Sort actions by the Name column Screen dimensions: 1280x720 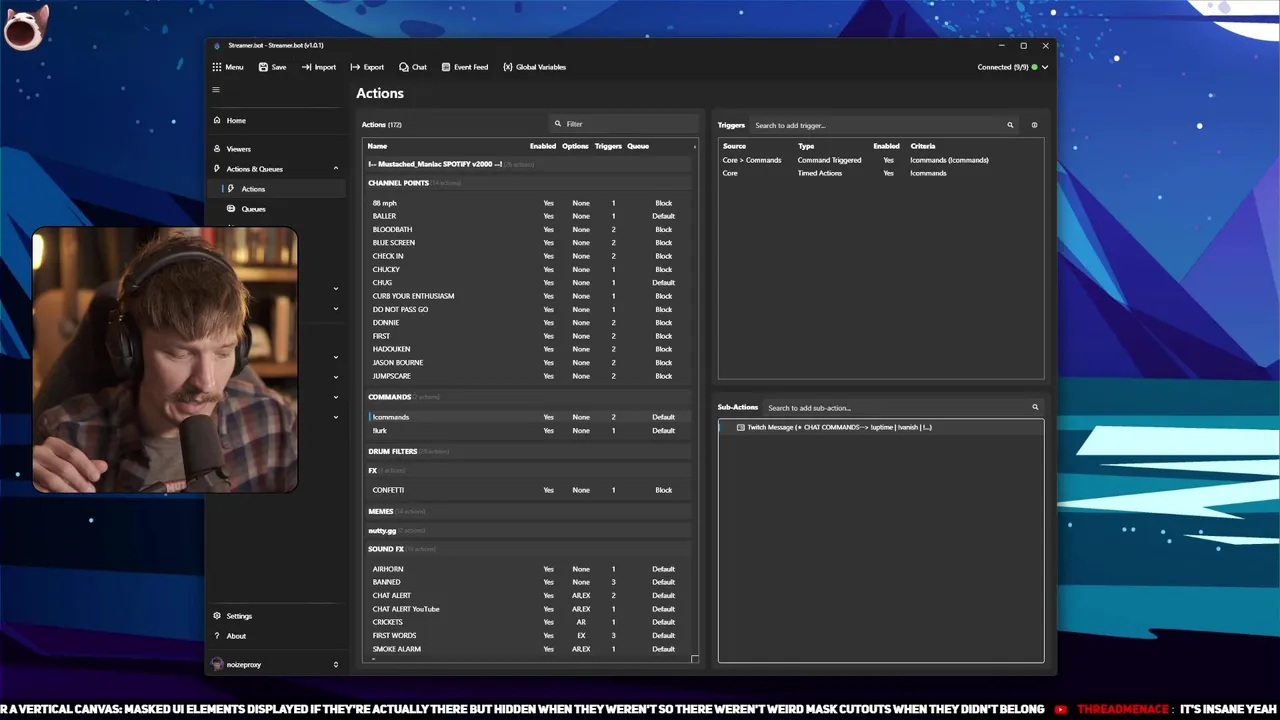[377, 146]
